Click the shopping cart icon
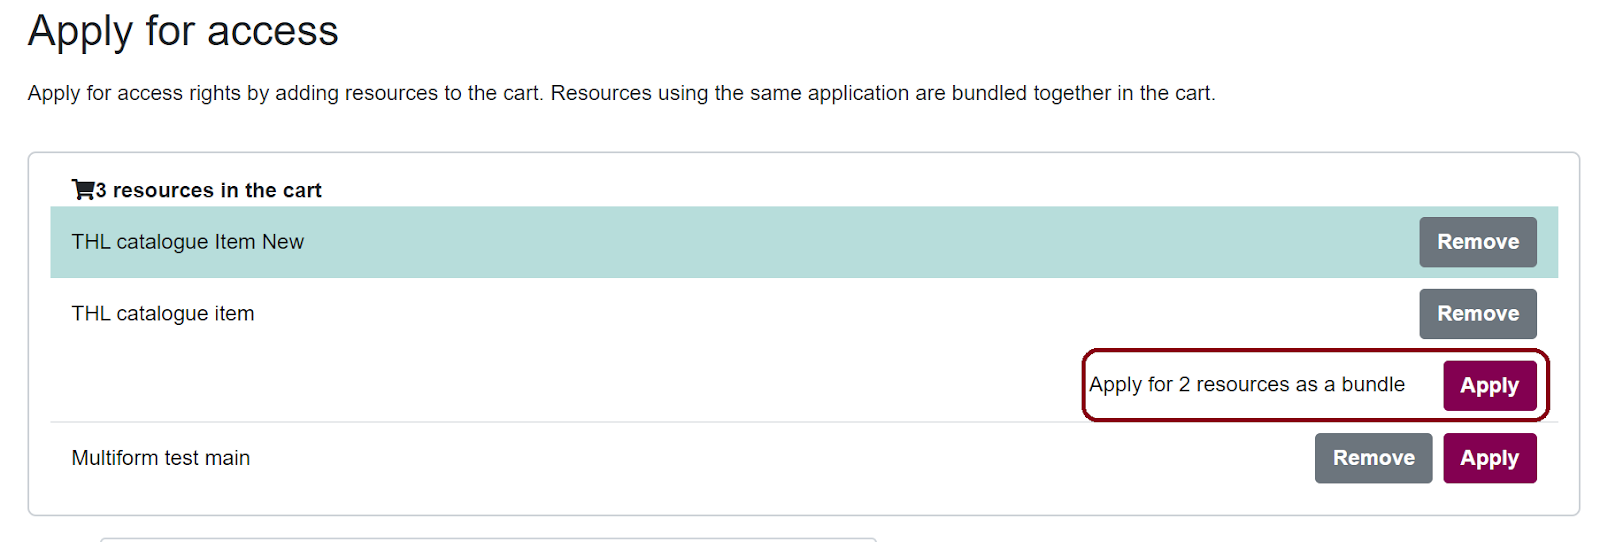1600x542 pixels. click(x=82, y=189)
